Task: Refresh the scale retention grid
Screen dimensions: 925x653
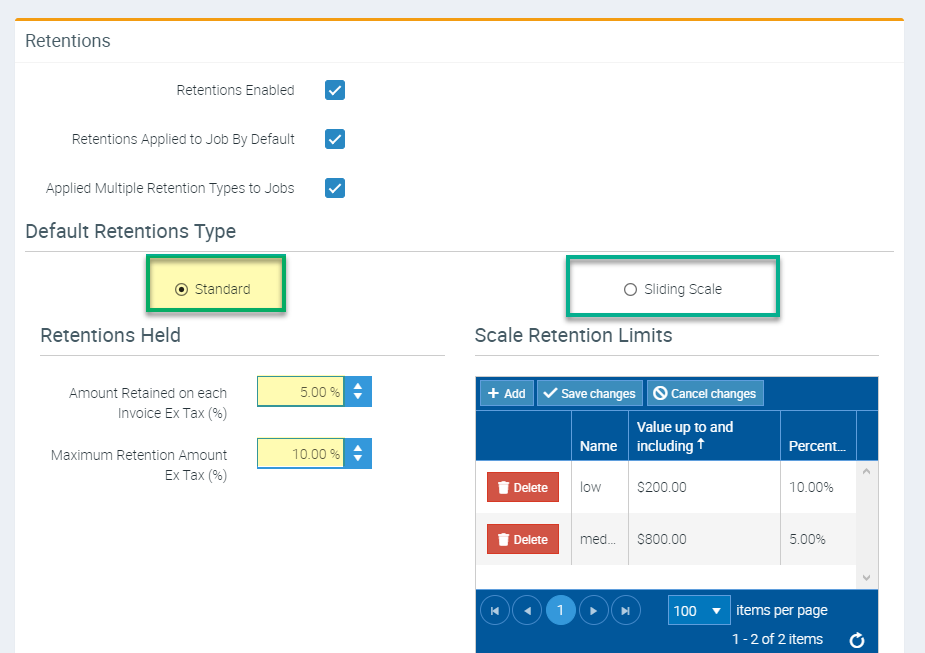Action: pyautogui.click(x=856, y=640)
